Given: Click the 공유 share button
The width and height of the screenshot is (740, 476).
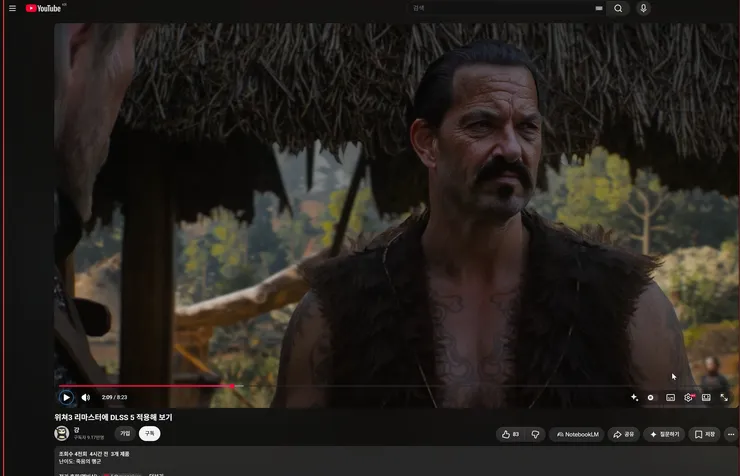Looking at the screenshot, I should point(623,434).
